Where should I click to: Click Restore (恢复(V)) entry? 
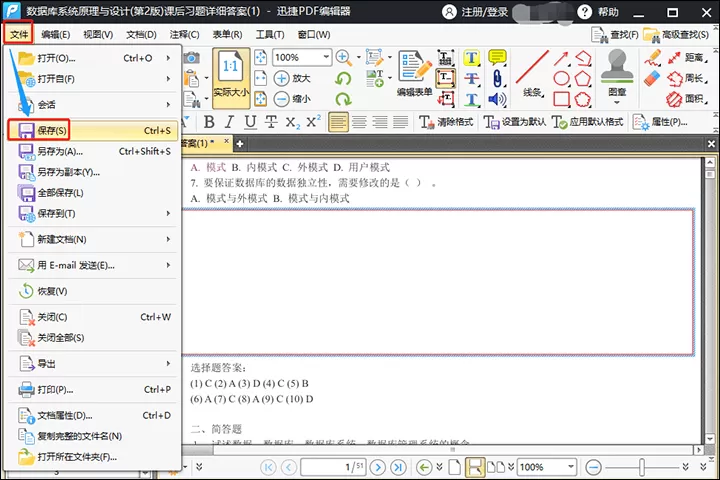pyautogui.click(x=92, y=291)
